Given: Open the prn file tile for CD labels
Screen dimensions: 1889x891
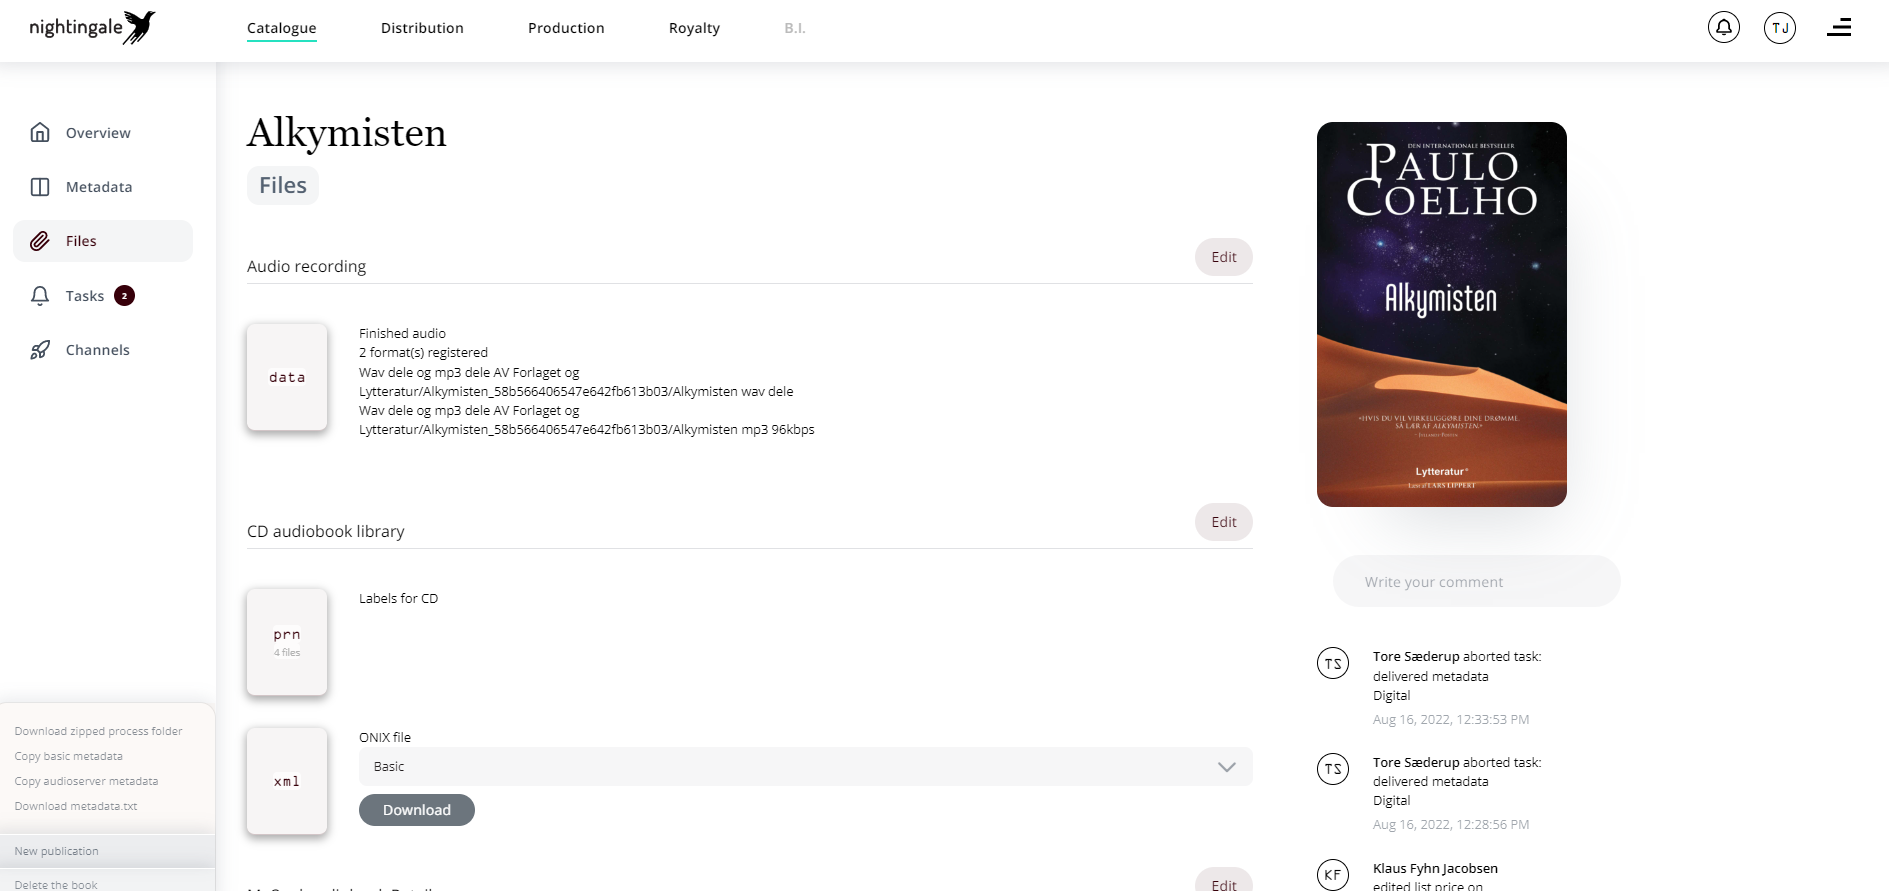Looking at the screenshot, I should (287, 642).
